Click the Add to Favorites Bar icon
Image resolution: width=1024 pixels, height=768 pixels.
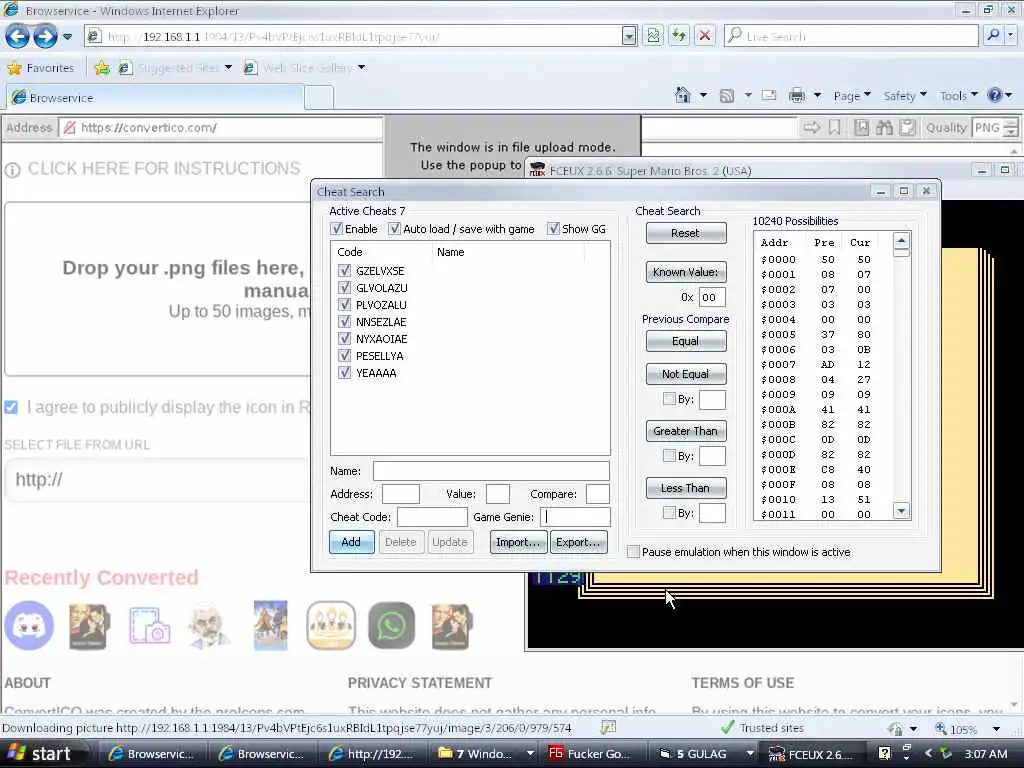102,67
